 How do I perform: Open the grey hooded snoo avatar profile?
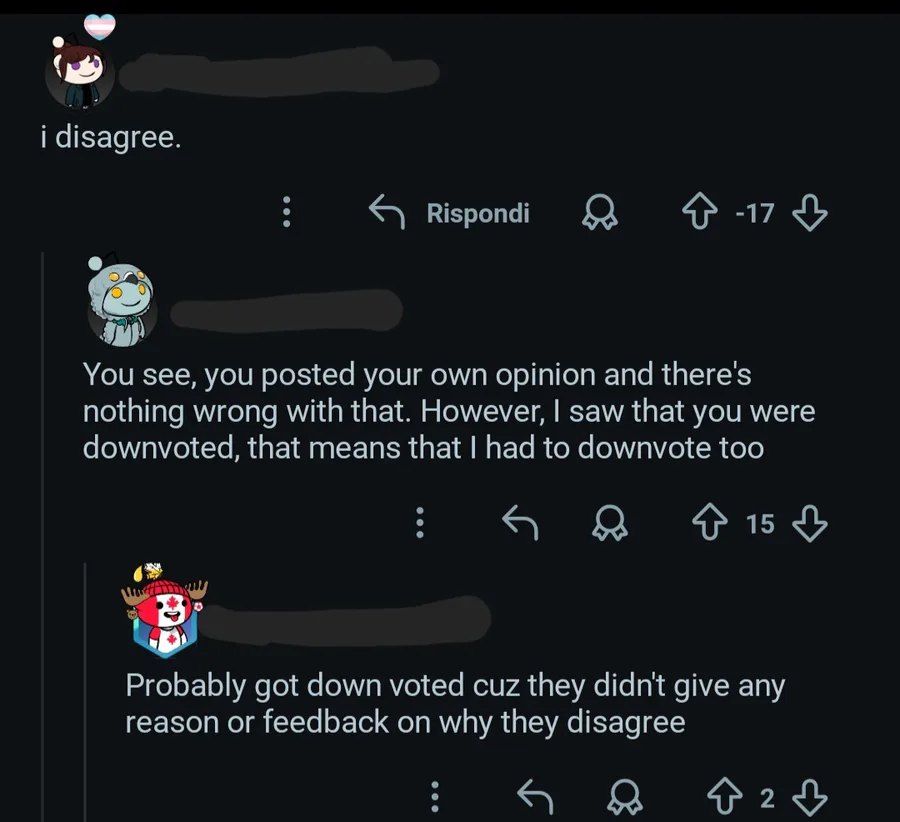[122, 303]
